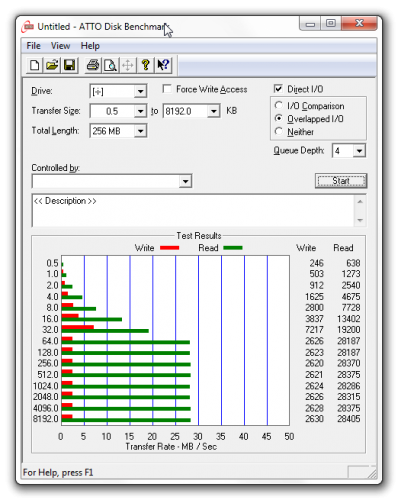The width and height of the screenshot is (398, 500).
Task: Click the status bar resize grip
Action: pos(372,473)
